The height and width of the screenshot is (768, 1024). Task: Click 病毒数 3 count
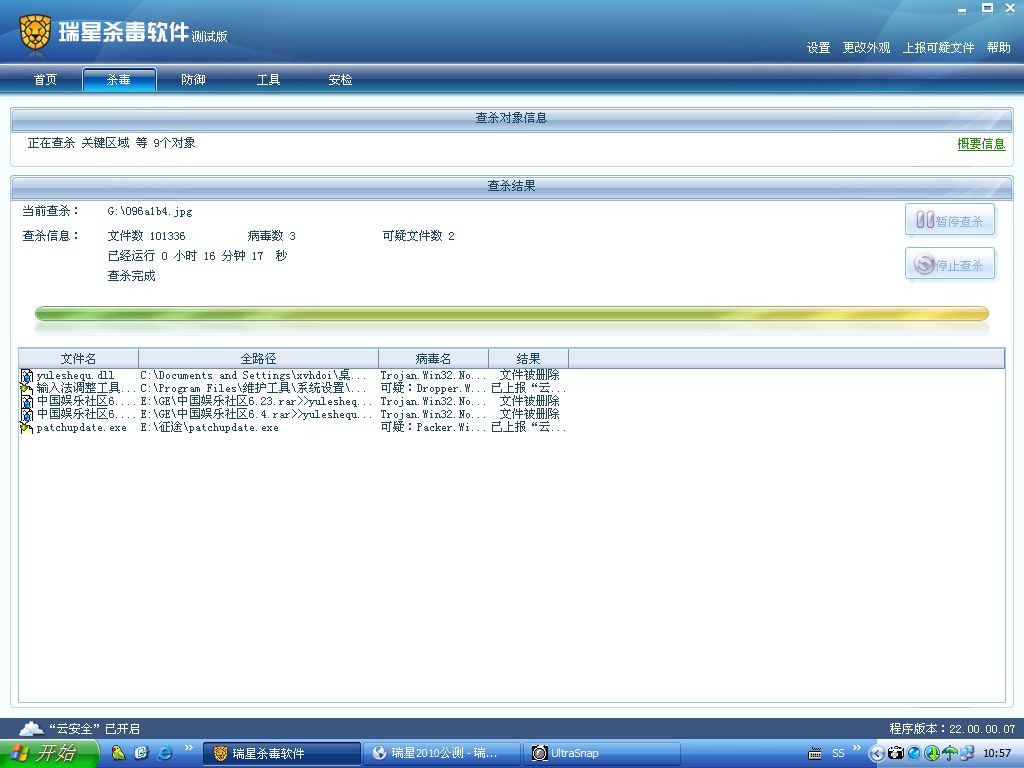(x=272, y=236)
